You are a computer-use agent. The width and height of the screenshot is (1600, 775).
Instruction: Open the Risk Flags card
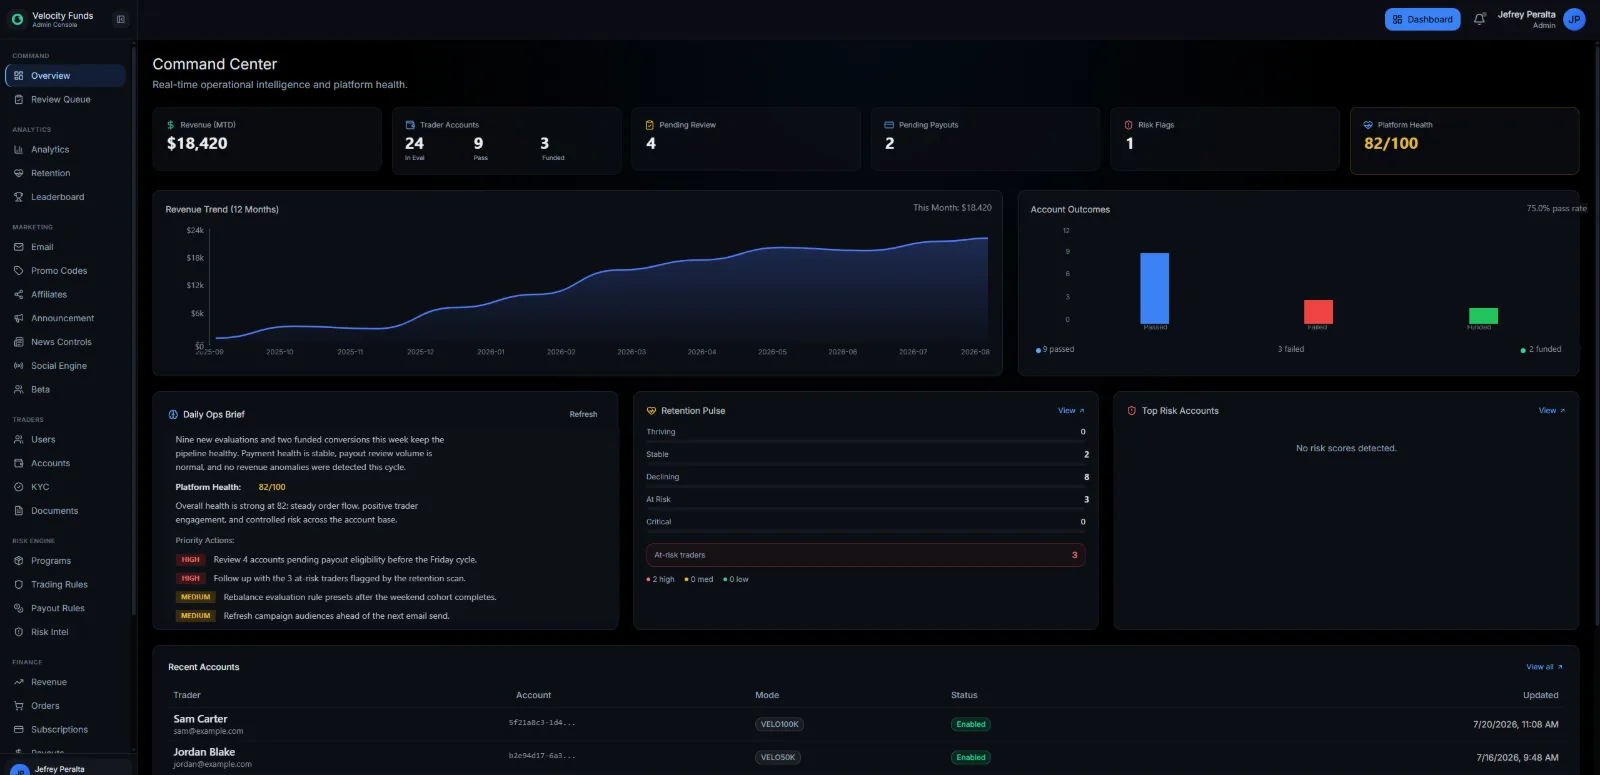point(1225,139)
